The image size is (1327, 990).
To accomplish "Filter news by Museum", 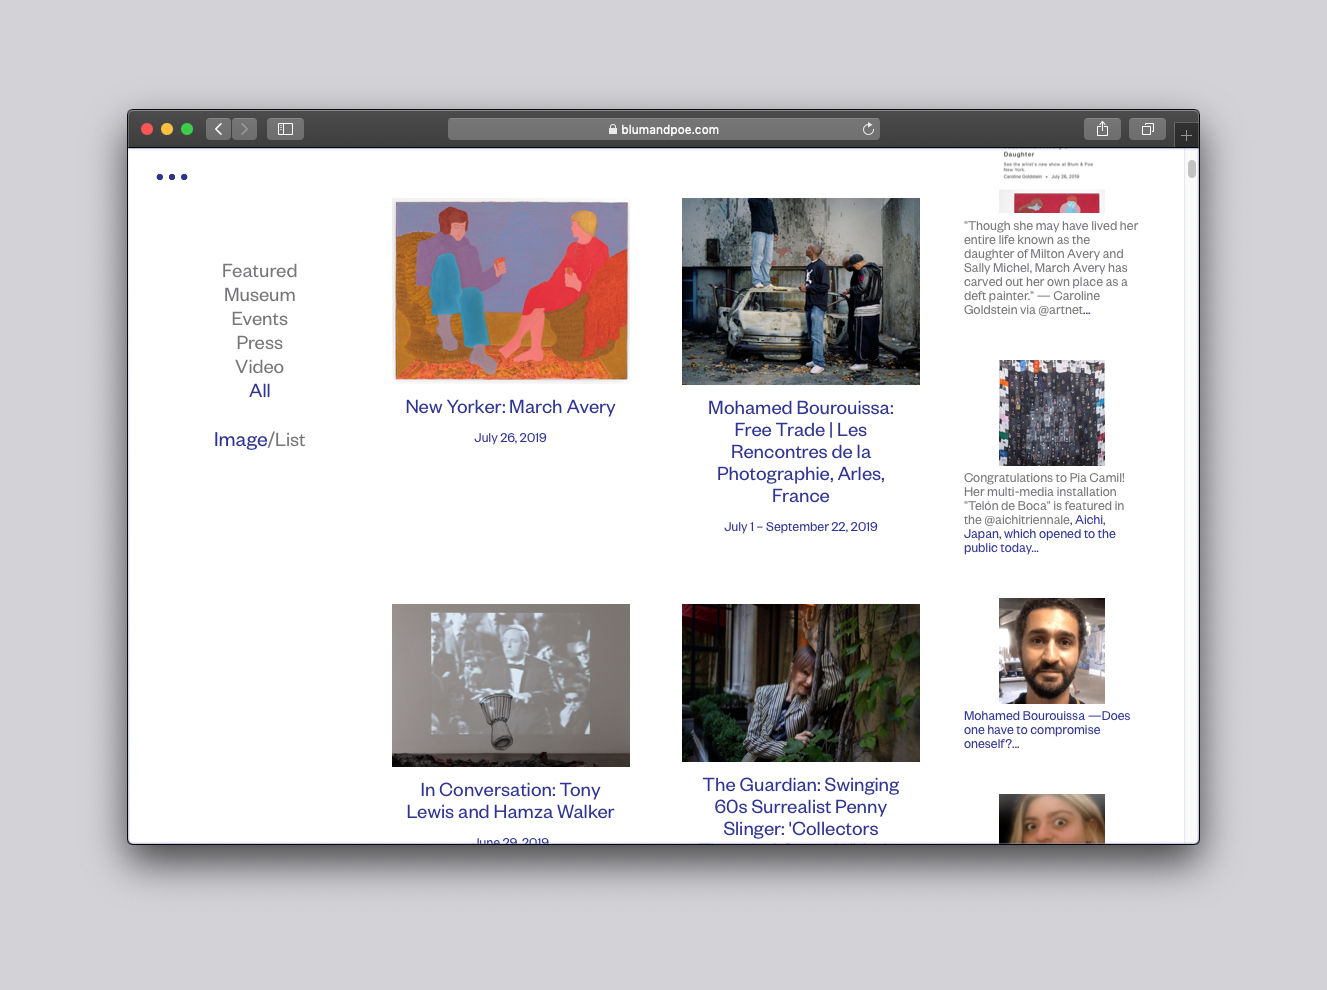I will coord(259,295).
